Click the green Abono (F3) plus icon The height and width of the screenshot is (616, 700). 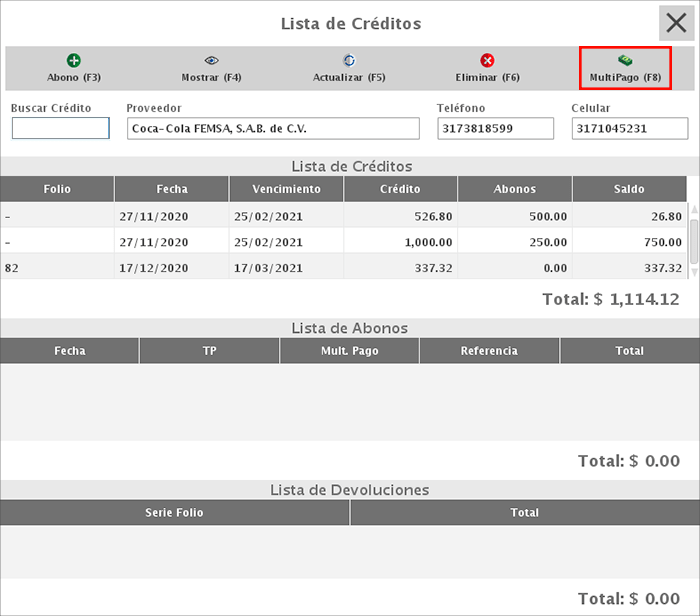point(74,61)
